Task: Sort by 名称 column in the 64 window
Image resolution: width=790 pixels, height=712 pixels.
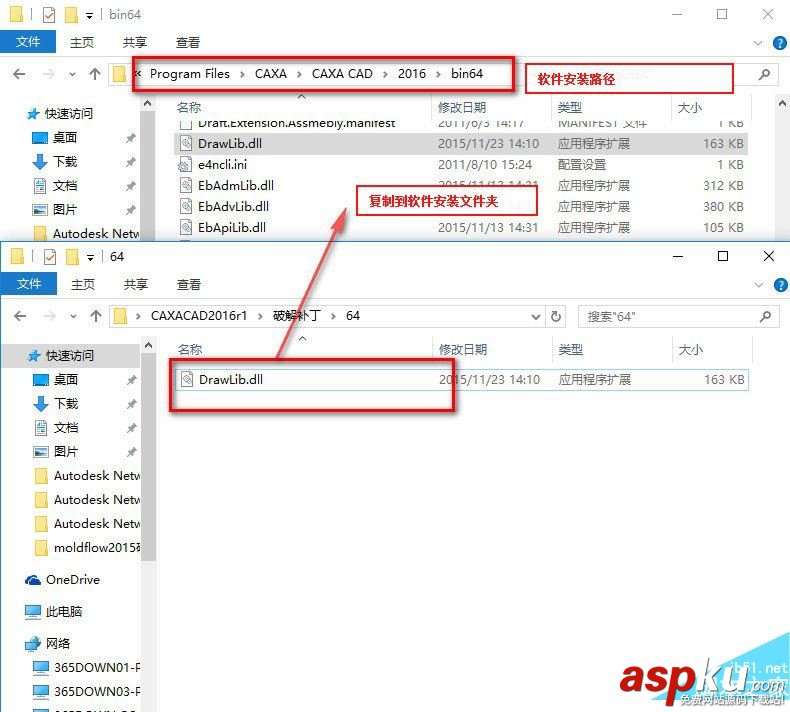Action: 190,349
